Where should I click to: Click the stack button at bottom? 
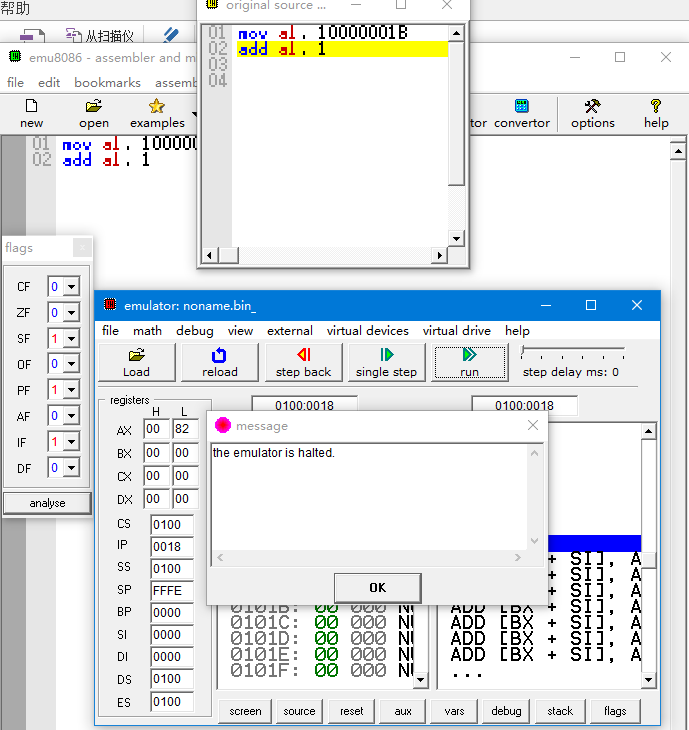coord(560,711)
